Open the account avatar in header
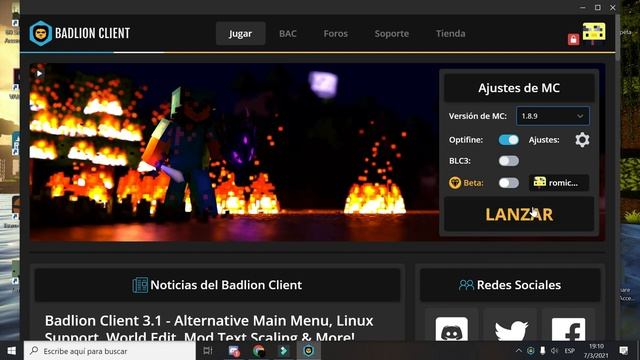The width and height of the screenshot is (640, 360). [594, 32]
